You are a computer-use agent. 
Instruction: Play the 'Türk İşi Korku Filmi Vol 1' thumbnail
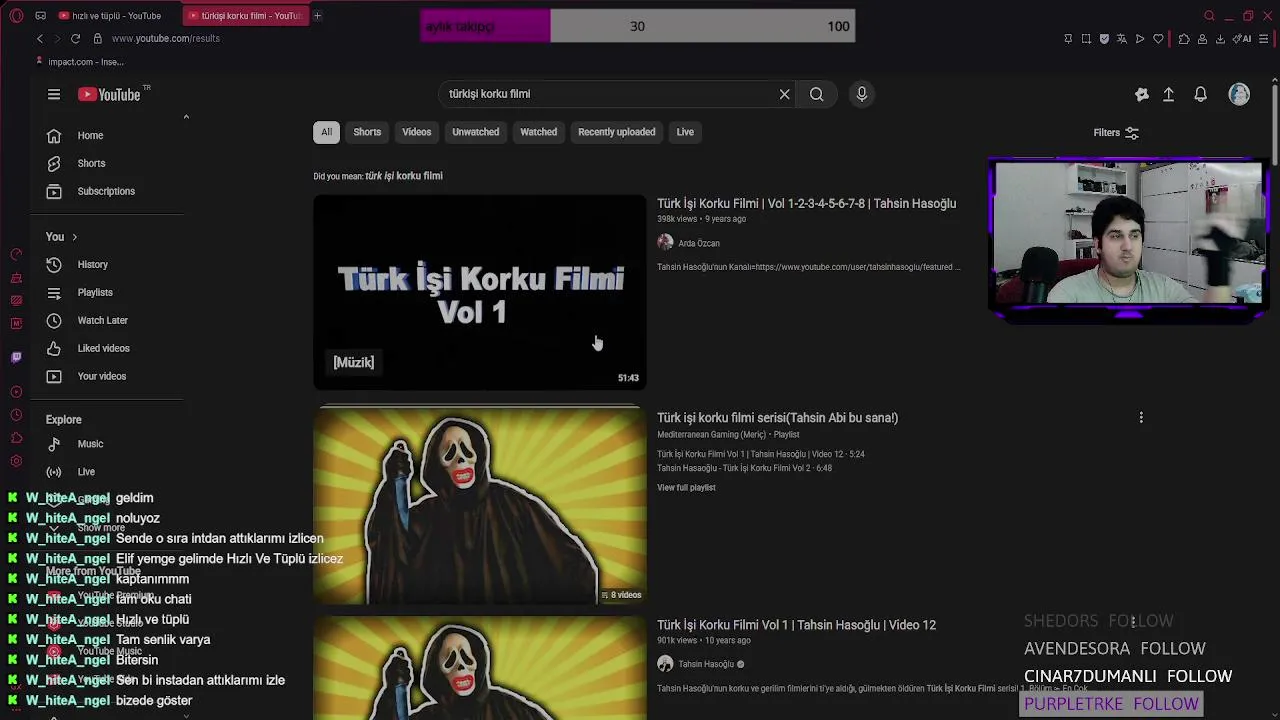pyautogui.click(x=480, y=292)
